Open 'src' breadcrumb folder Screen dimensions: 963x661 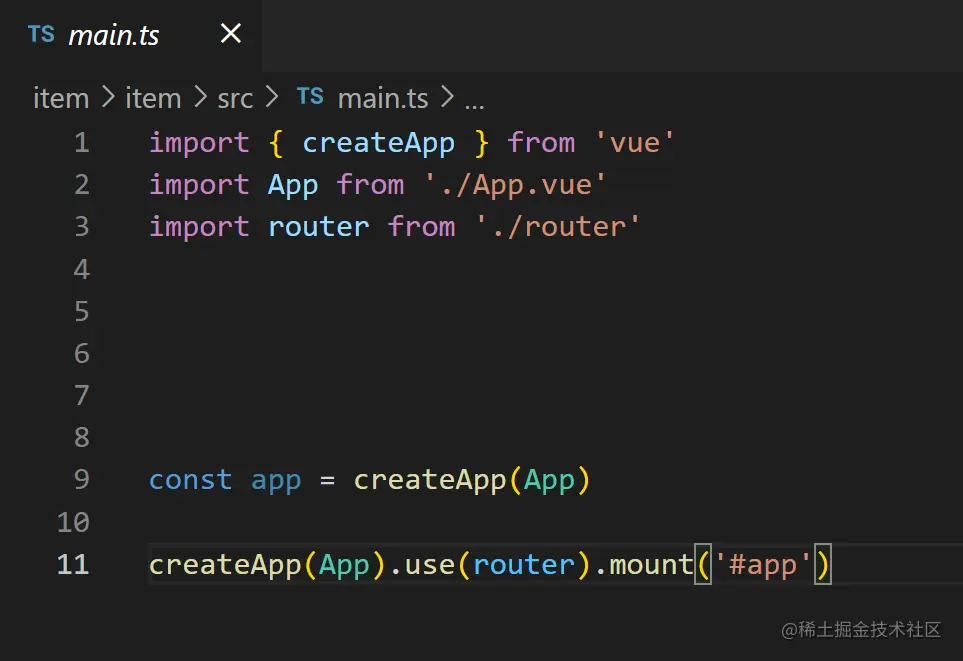(235, 99)
